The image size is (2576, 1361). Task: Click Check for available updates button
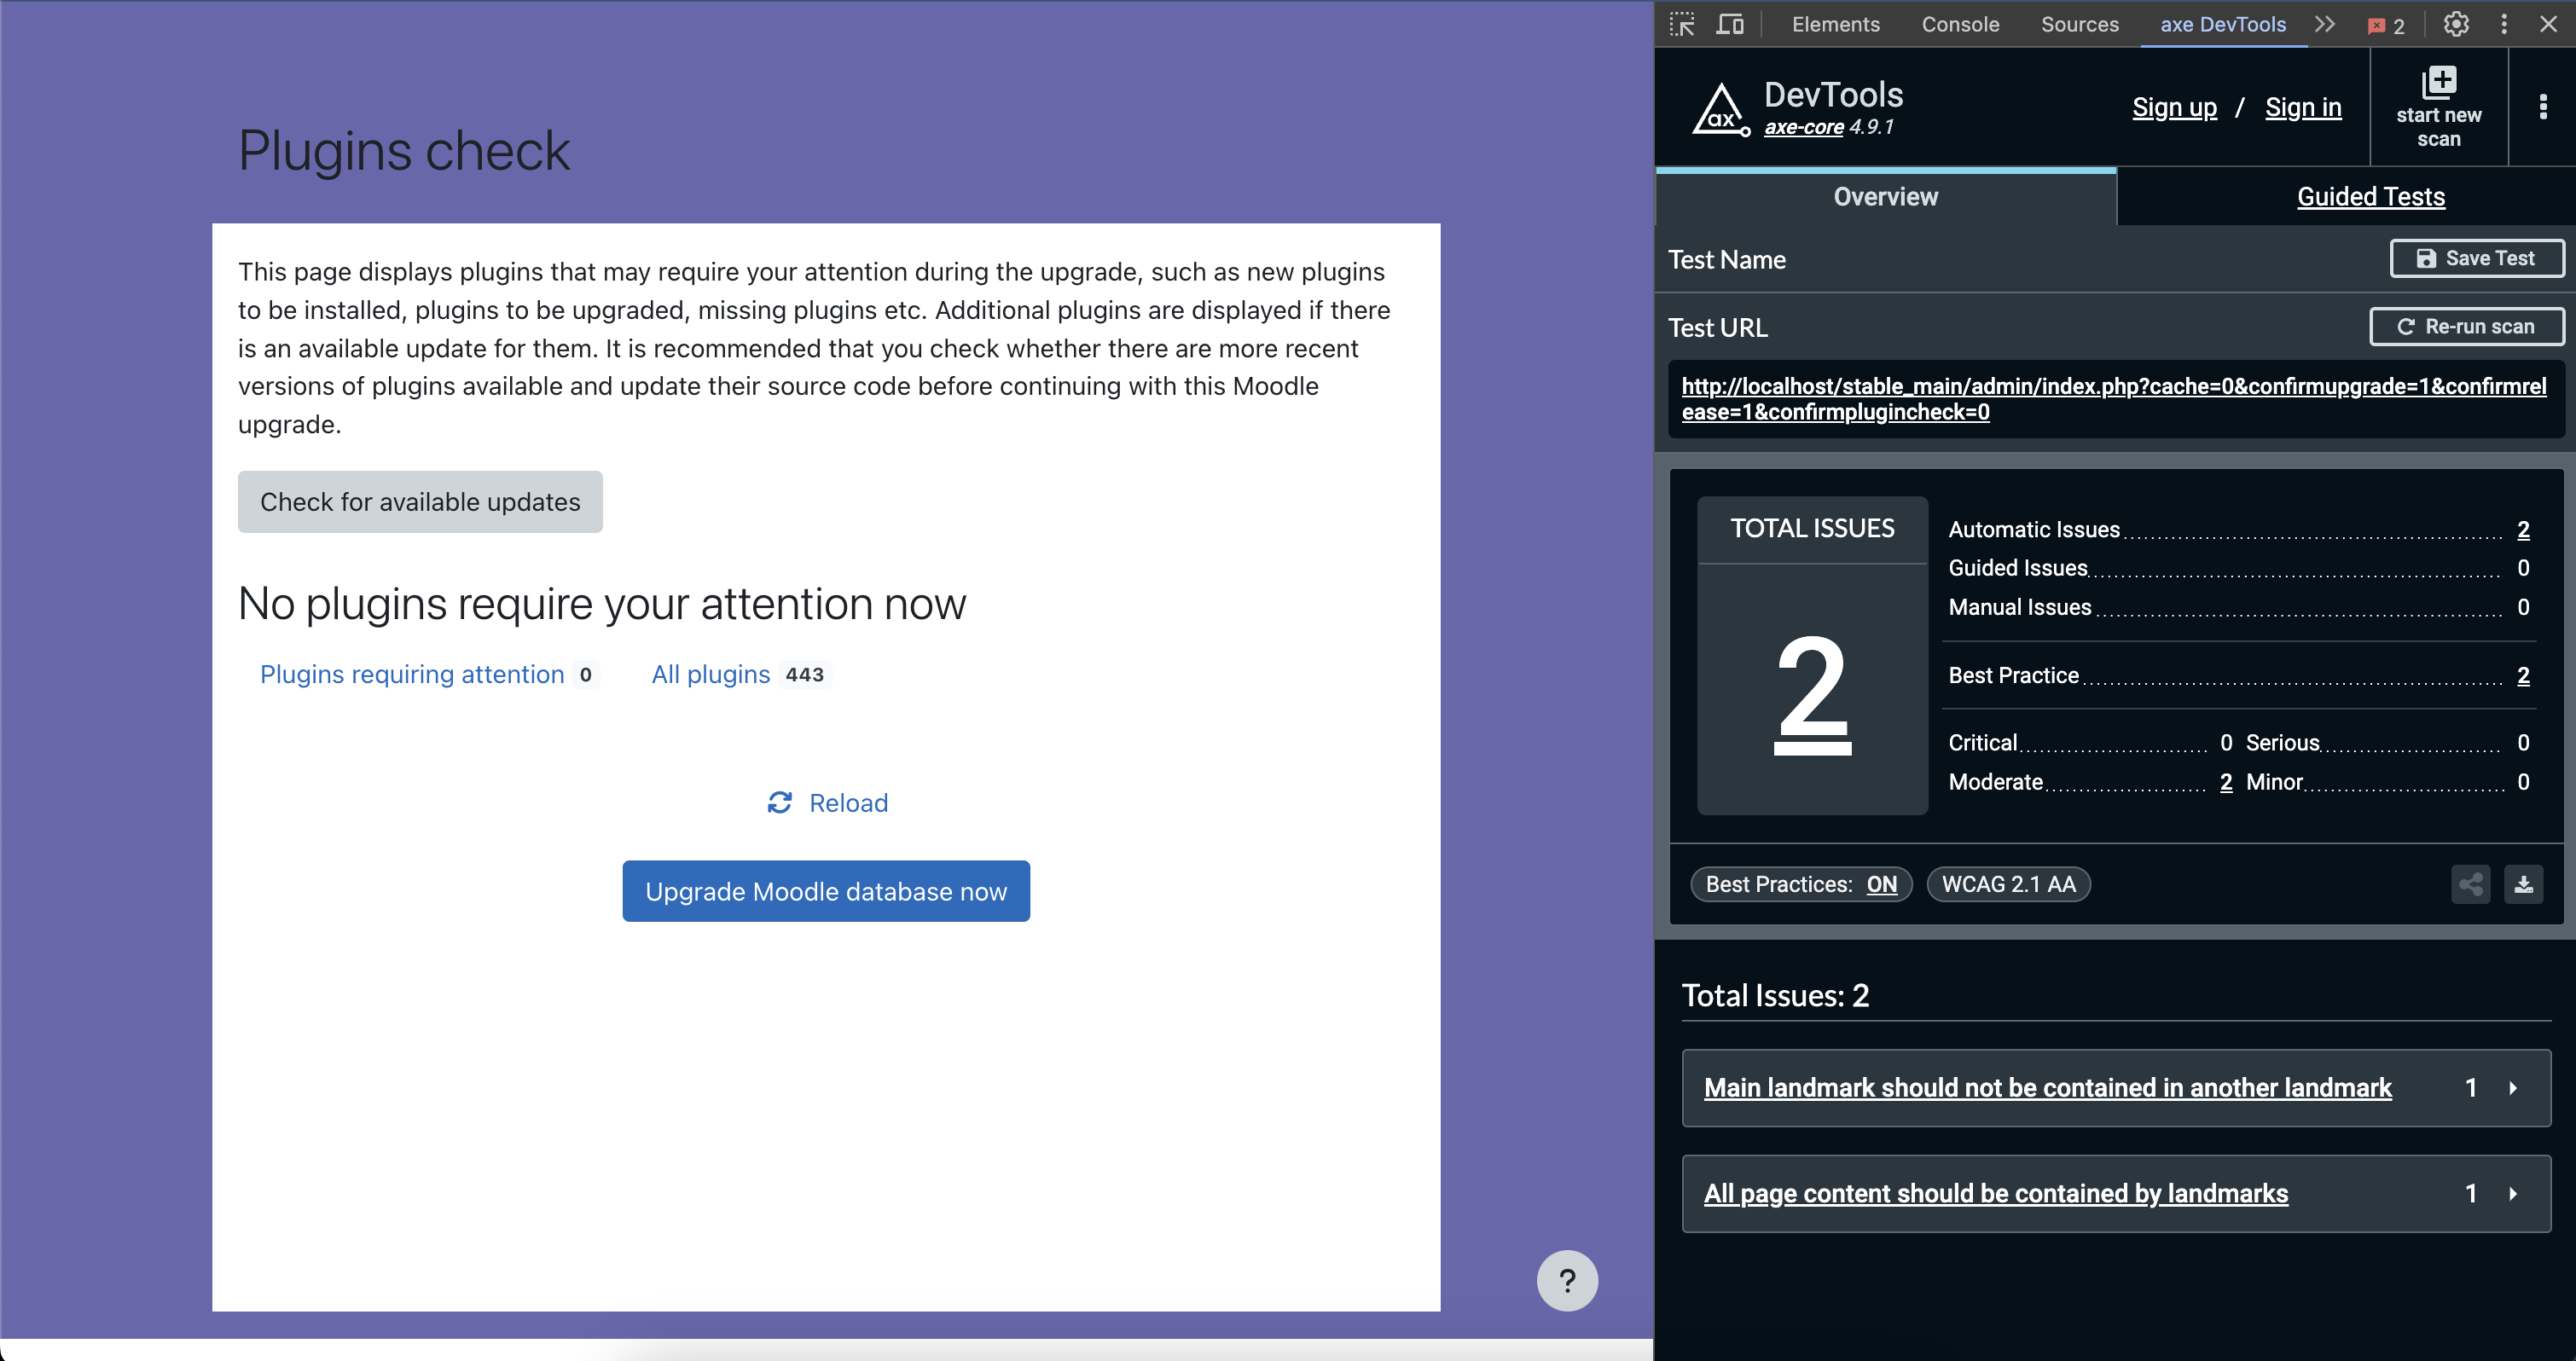[420, 502]
